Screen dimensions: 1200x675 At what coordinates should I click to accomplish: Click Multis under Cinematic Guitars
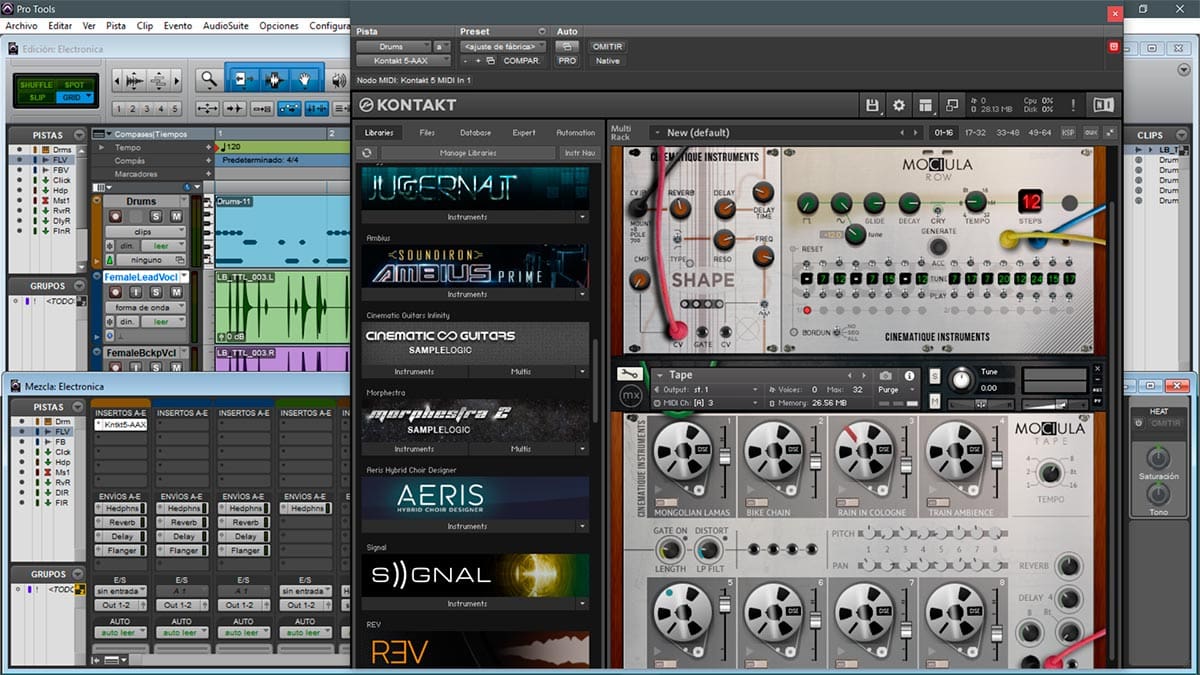[x=520, y=371]
